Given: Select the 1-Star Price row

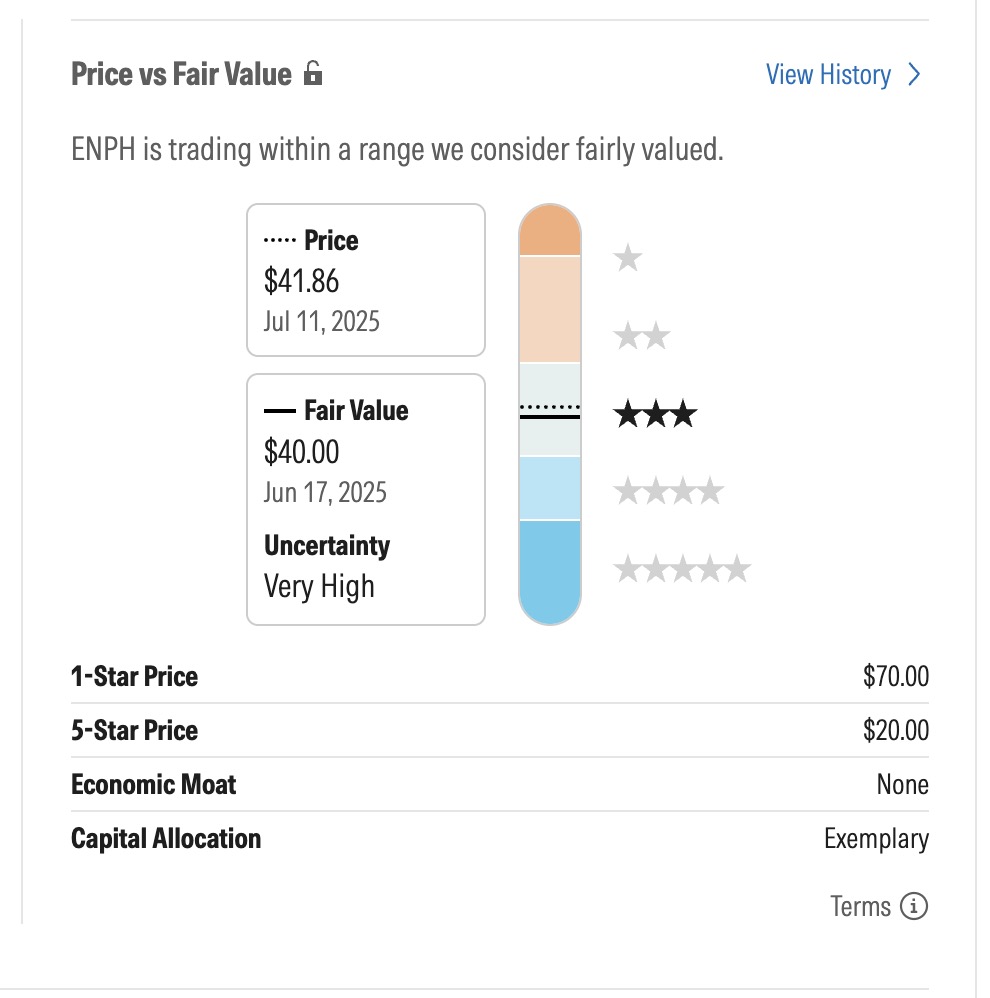Looking at the screenshot, I should 500,676.
